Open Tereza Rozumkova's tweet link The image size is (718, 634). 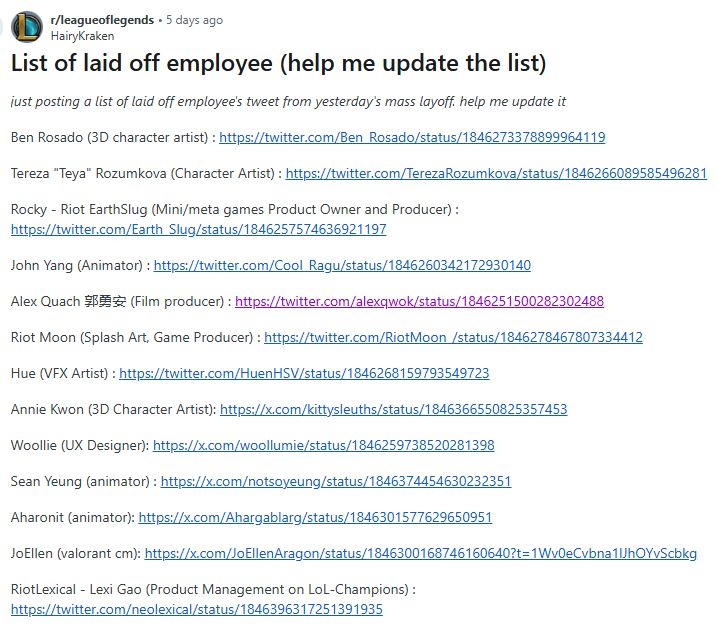496,173
